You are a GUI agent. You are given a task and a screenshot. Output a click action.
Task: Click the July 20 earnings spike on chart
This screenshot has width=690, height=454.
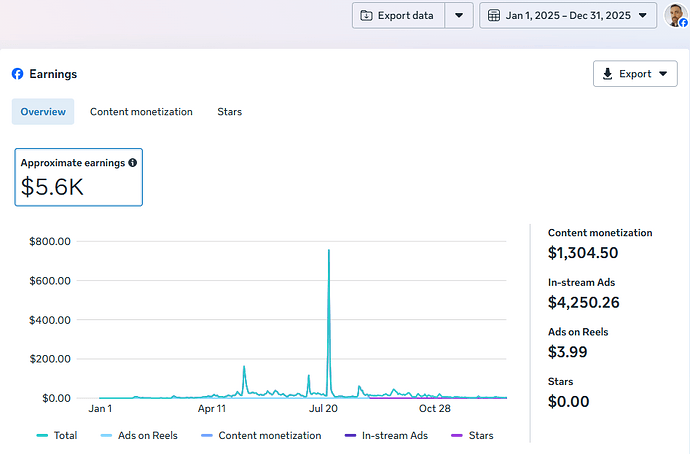(x=328, y=252)
